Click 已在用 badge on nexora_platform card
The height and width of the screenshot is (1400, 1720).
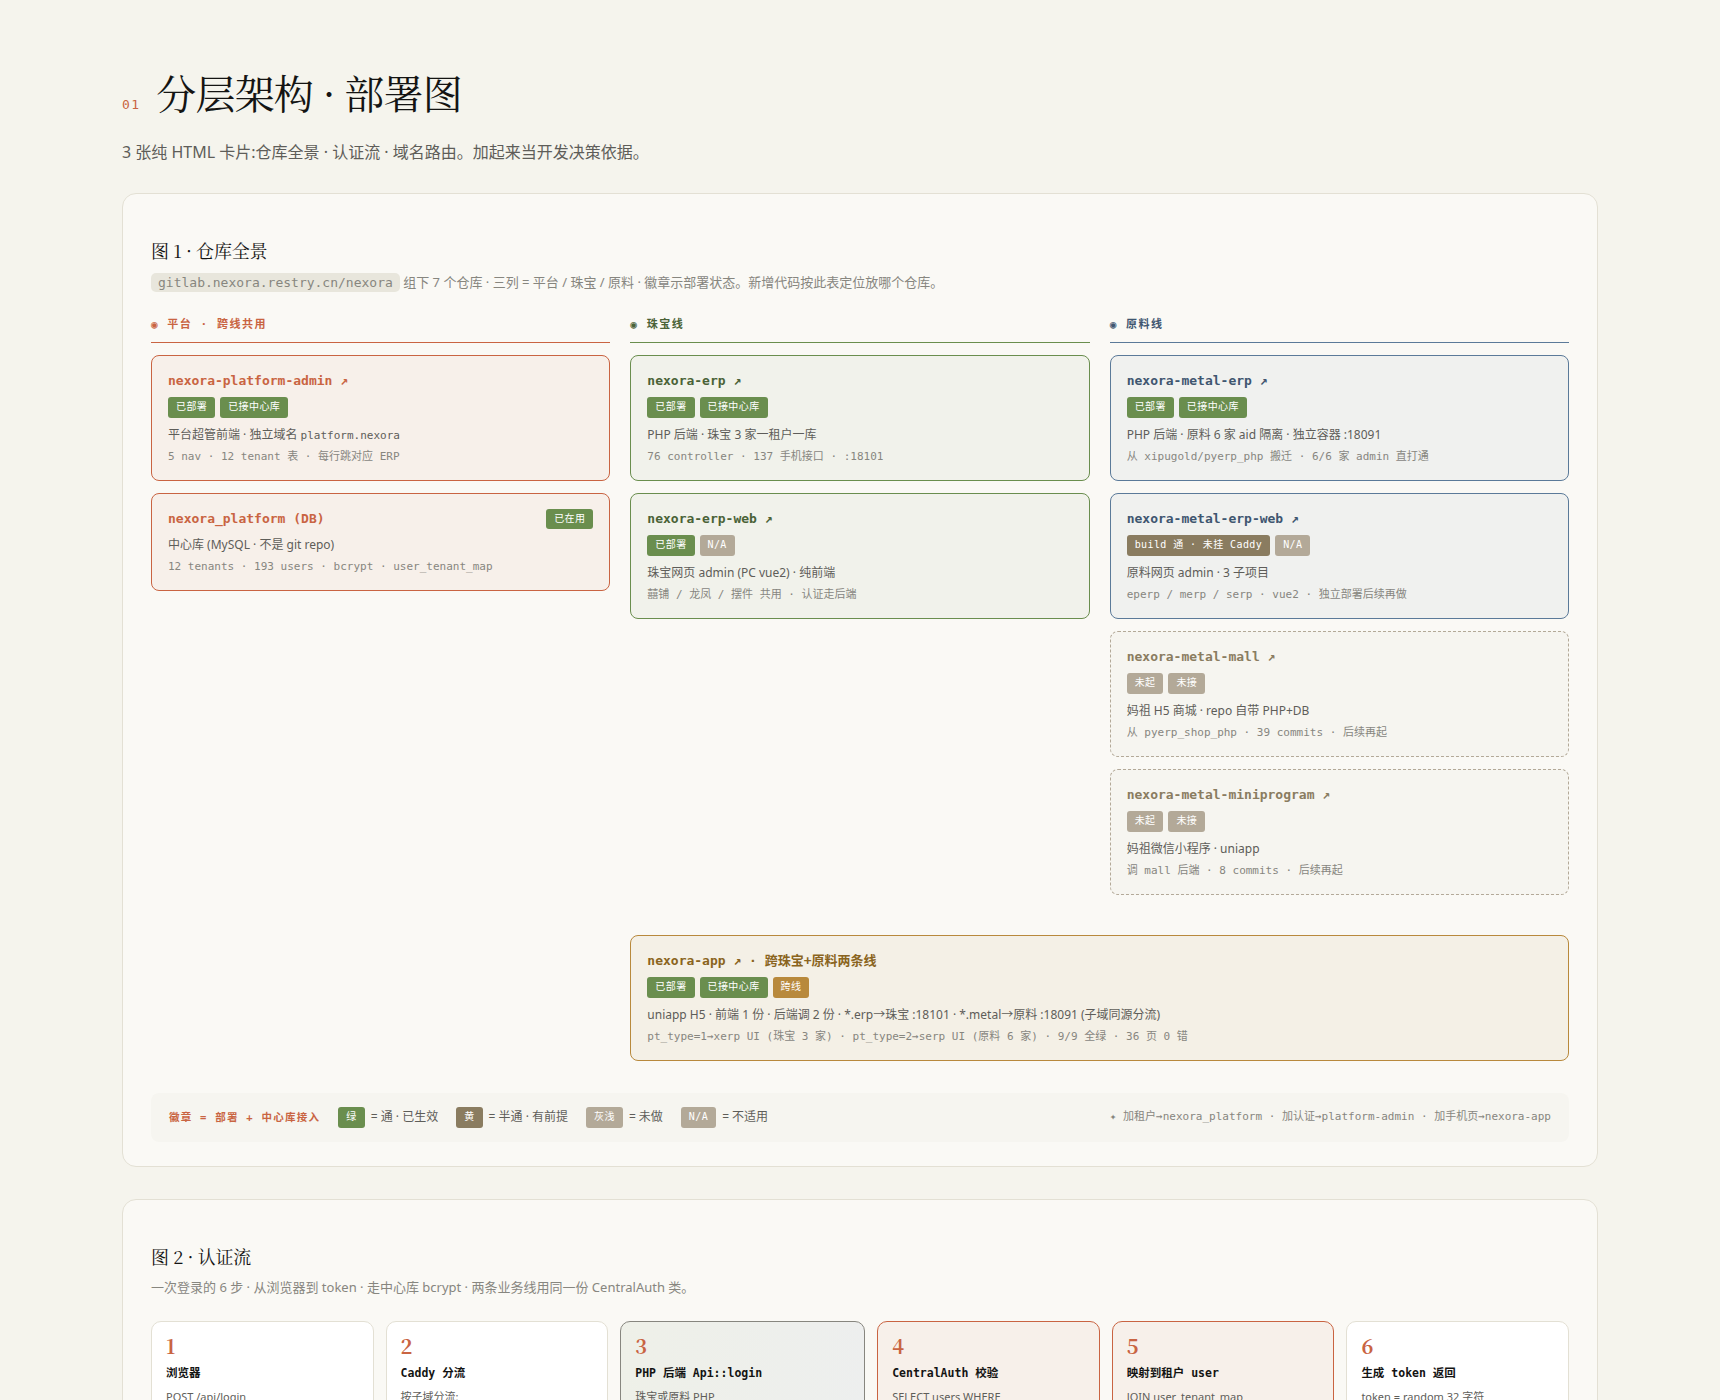(570, 519)
